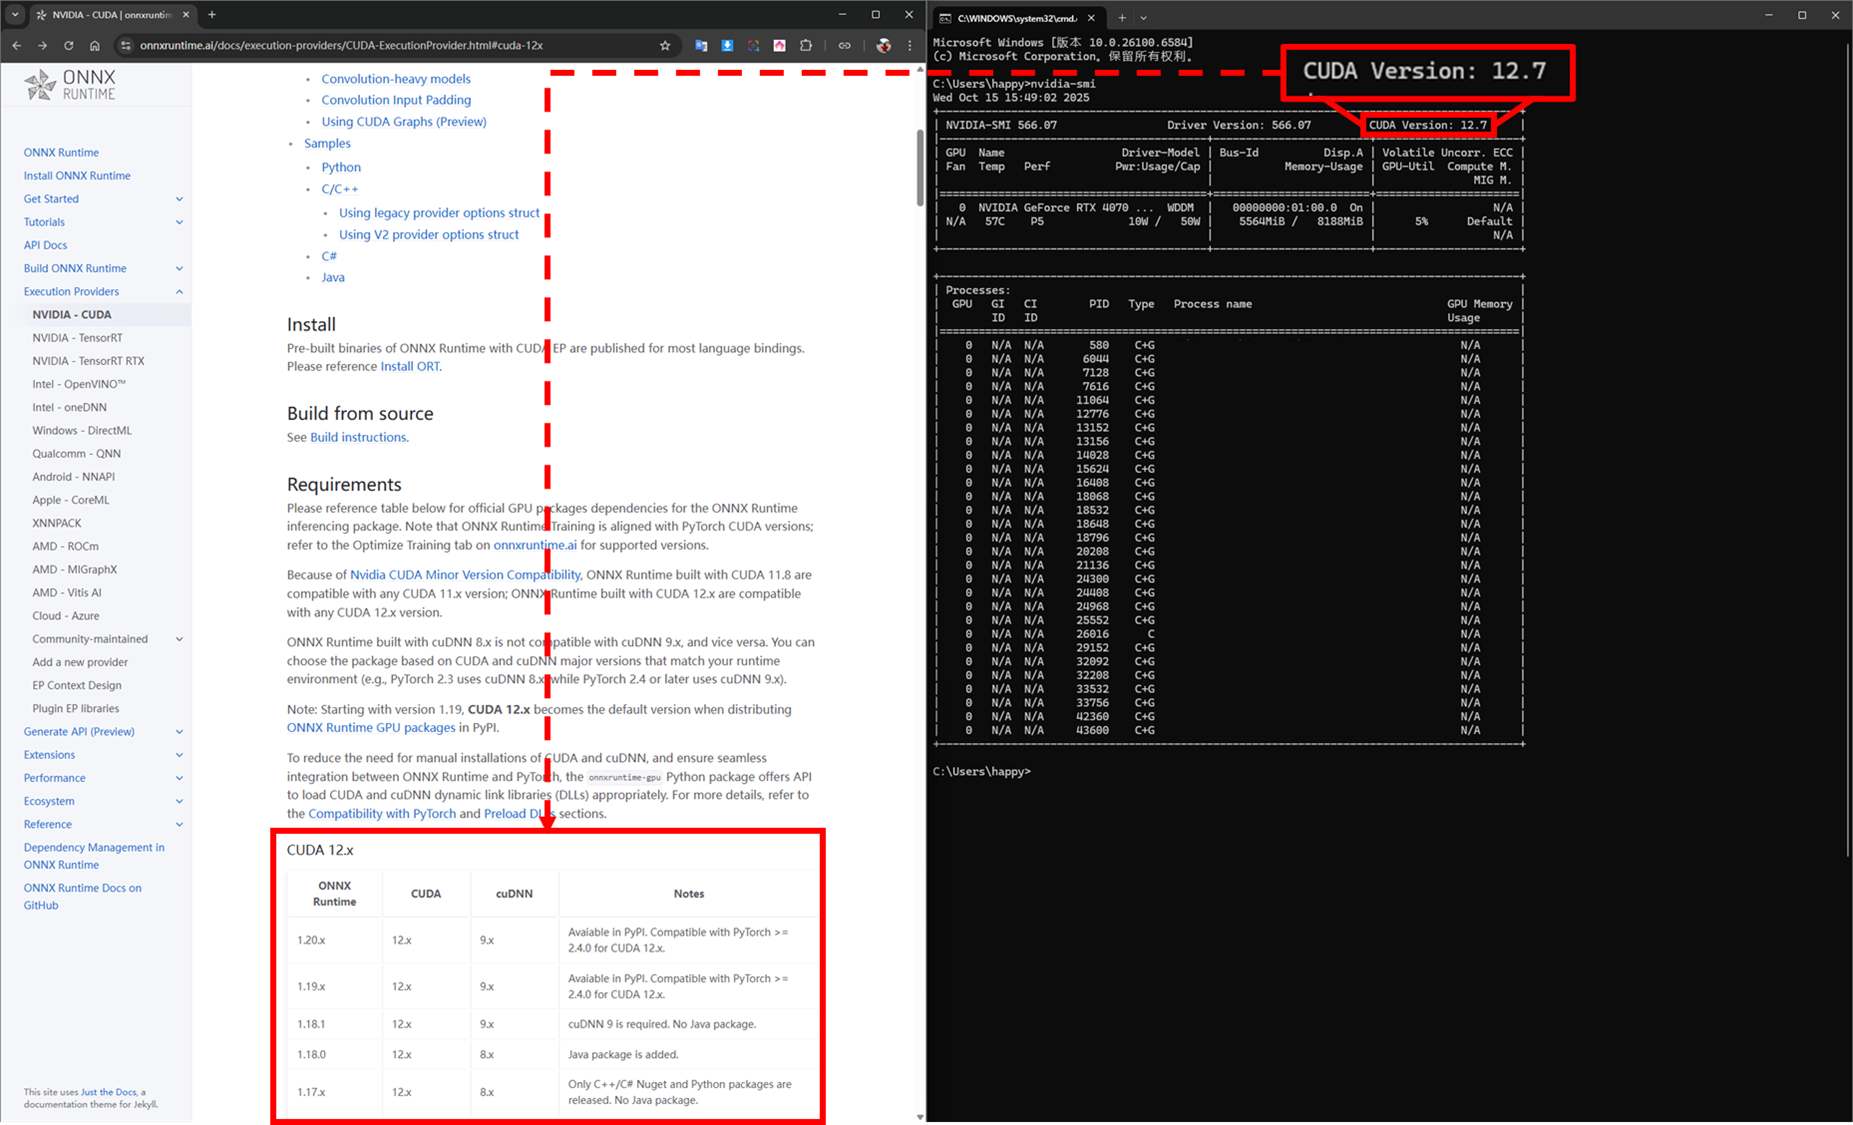Close the NVIDIA - CUDA browser tab

tap(186, 15)
